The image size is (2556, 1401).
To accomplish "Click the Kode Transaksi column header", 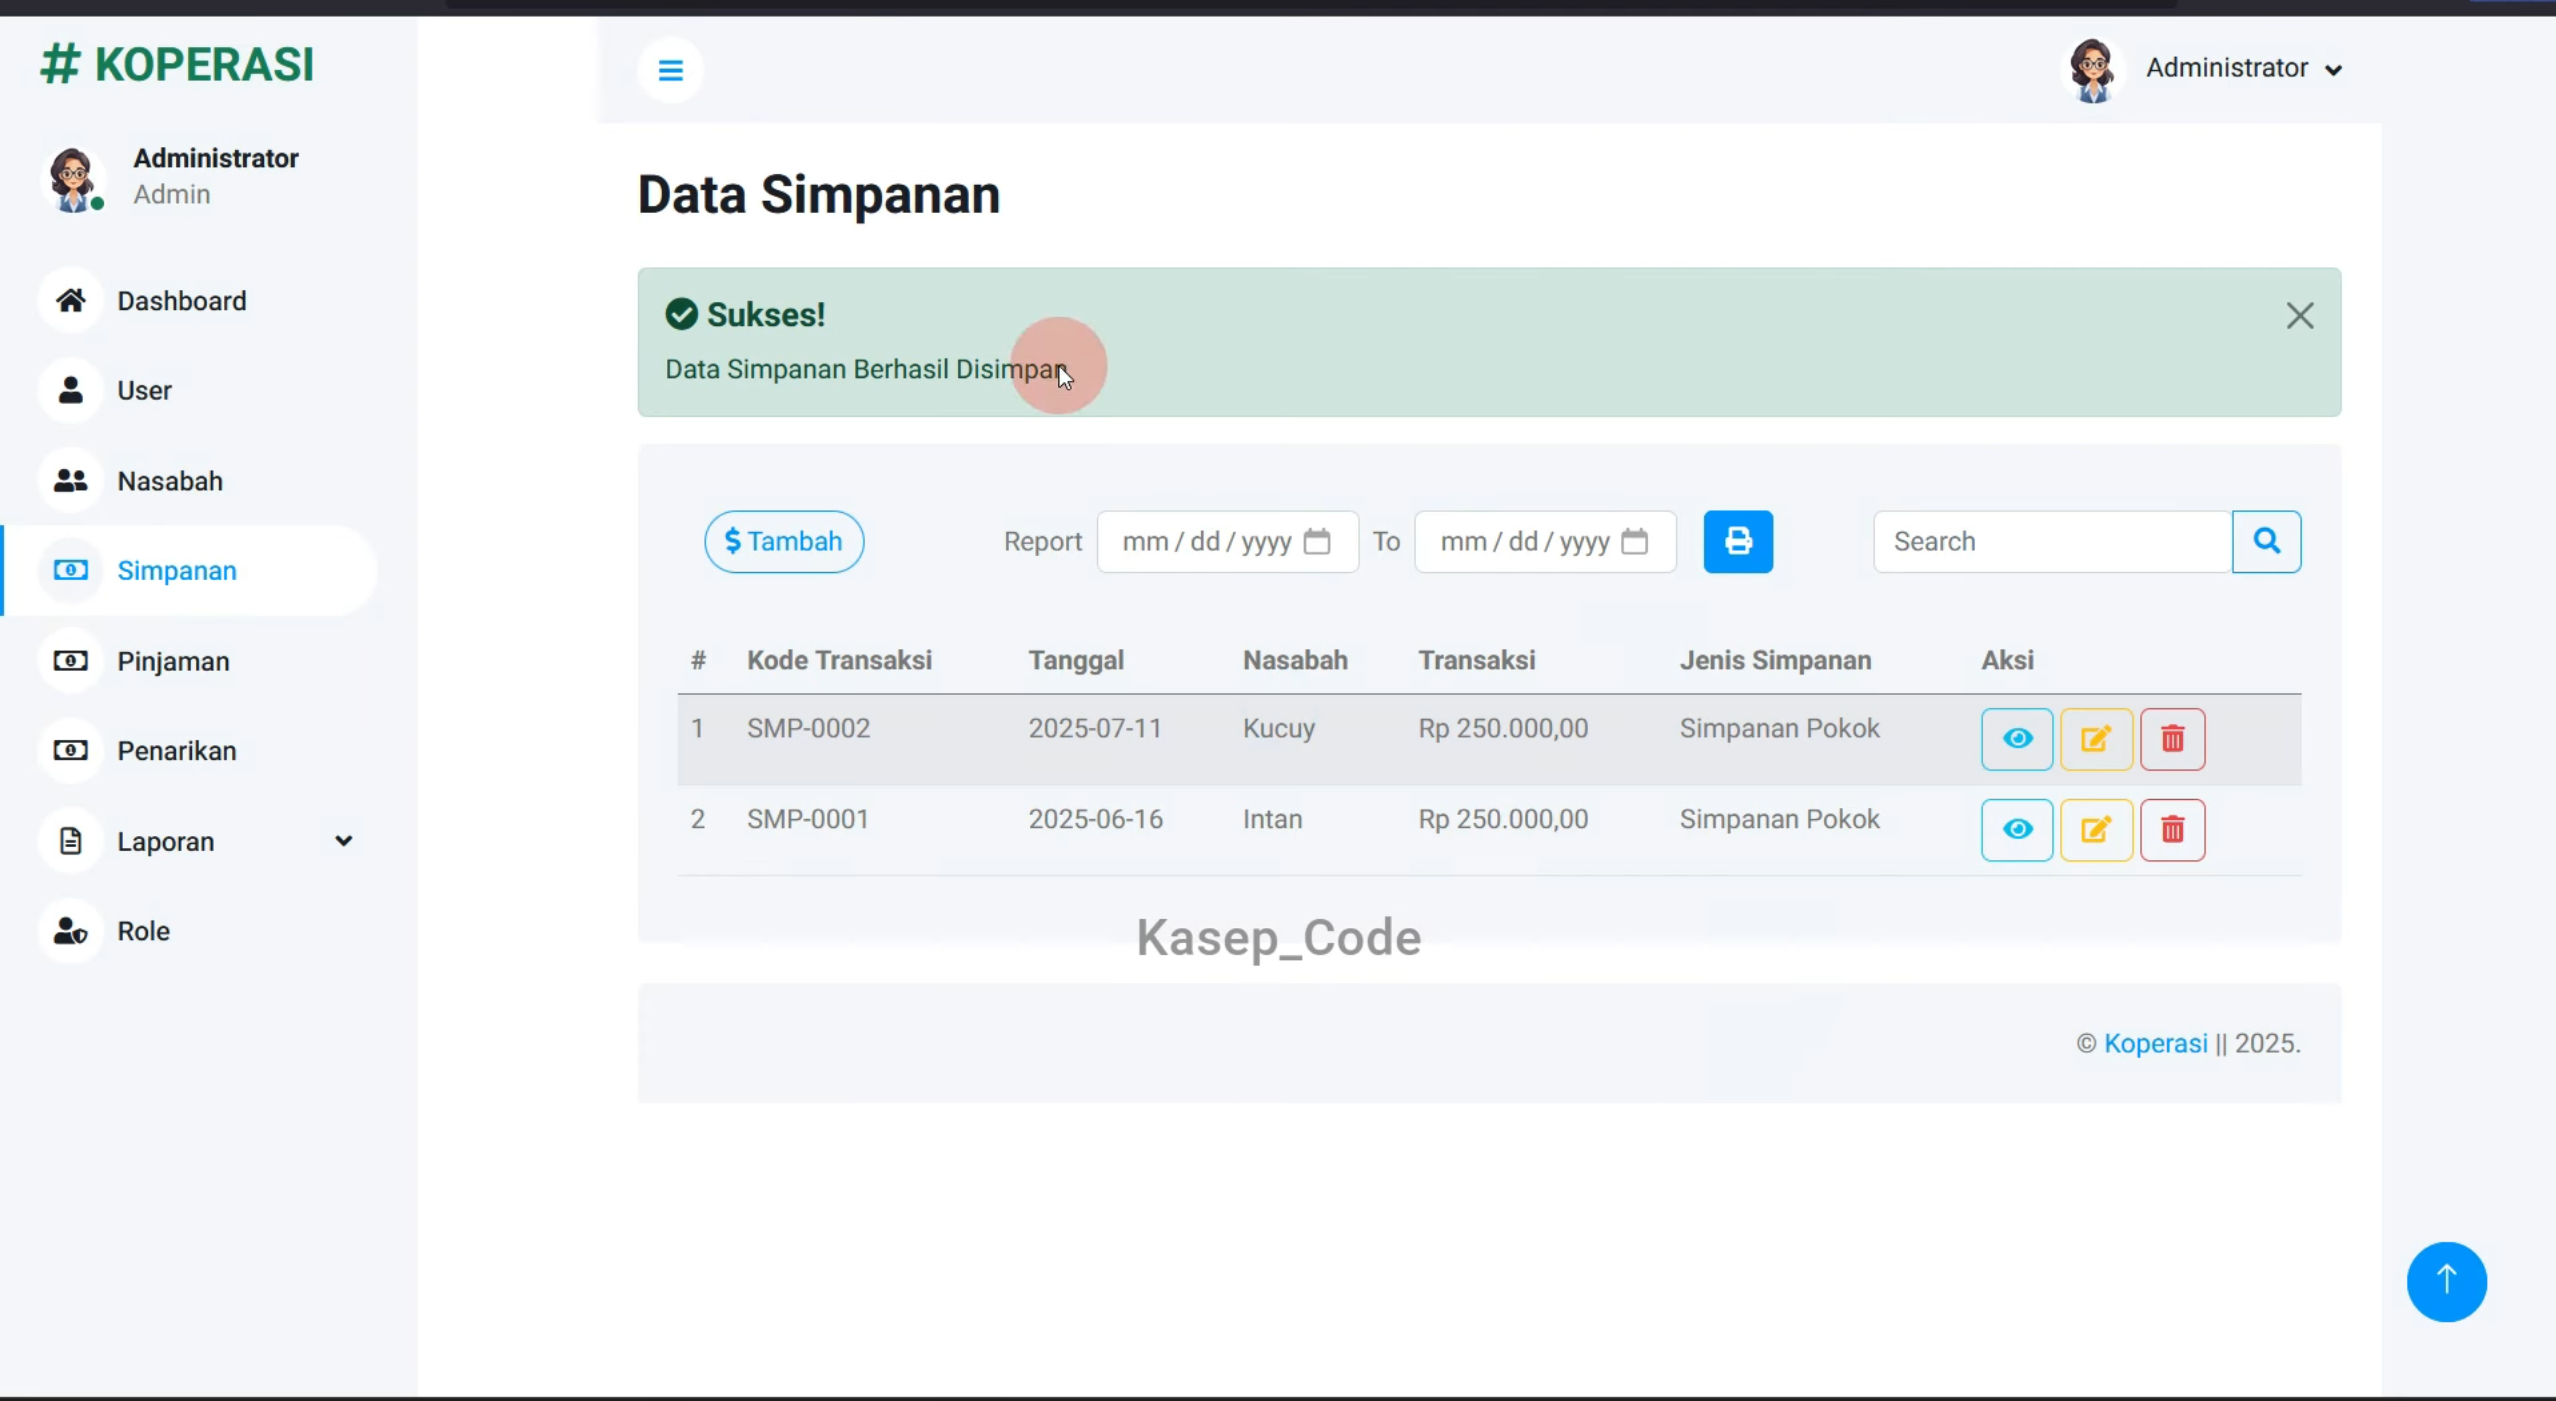I will click(x=839, y=660).
